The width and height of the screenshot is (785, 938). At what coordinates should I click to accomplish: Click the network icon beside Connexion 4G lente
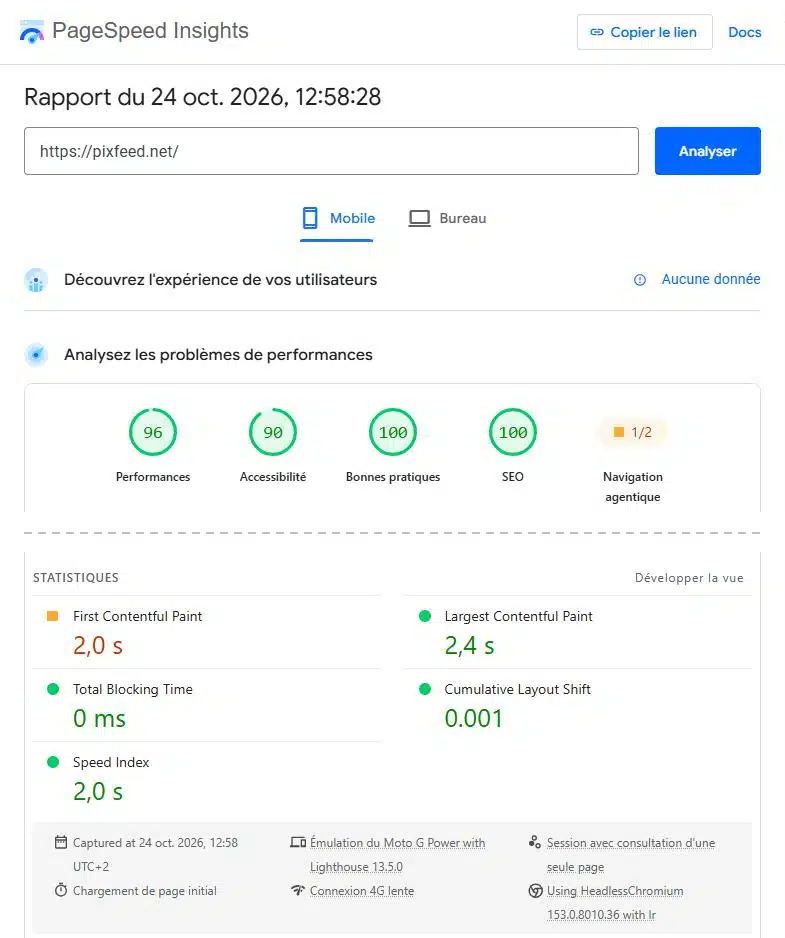tap(298, 890)
